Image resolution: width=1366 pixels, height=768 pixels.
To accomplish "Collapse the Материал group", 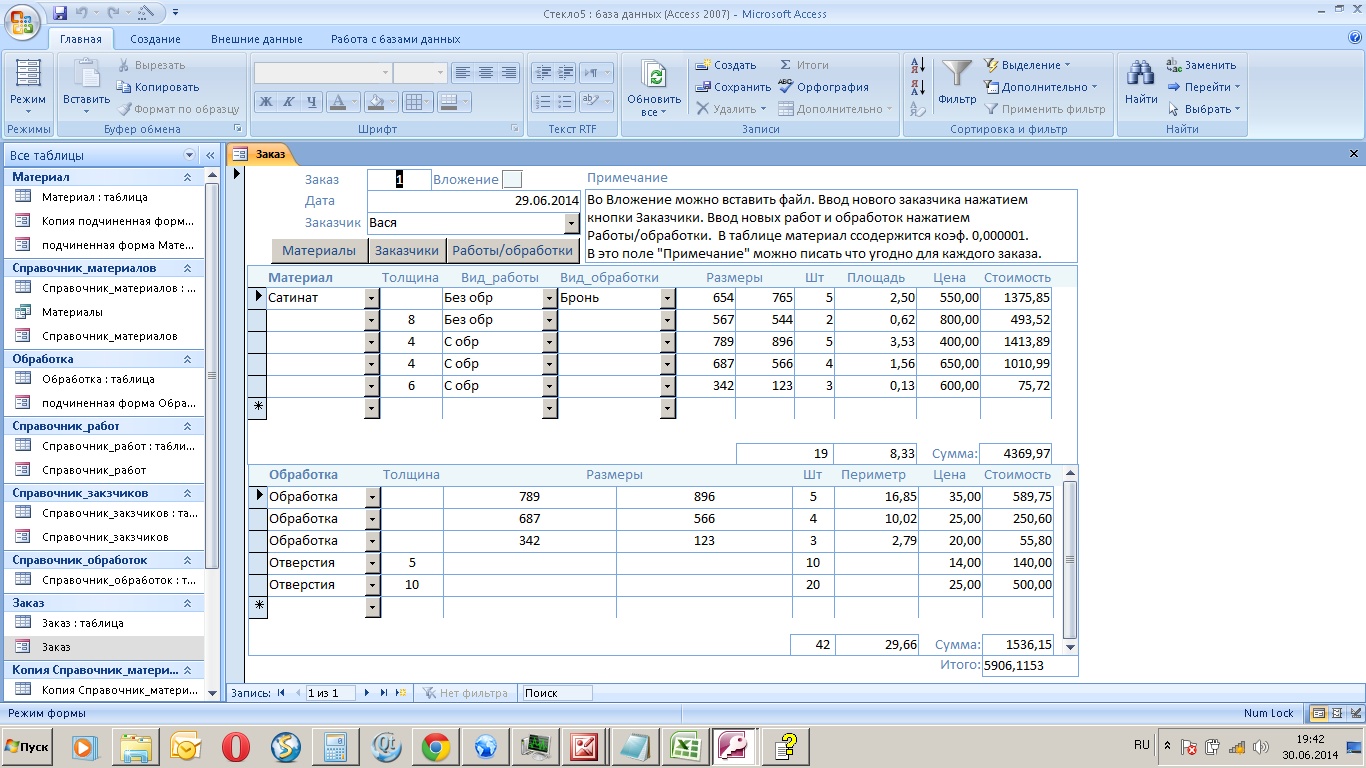I will [x=187, y=177].
